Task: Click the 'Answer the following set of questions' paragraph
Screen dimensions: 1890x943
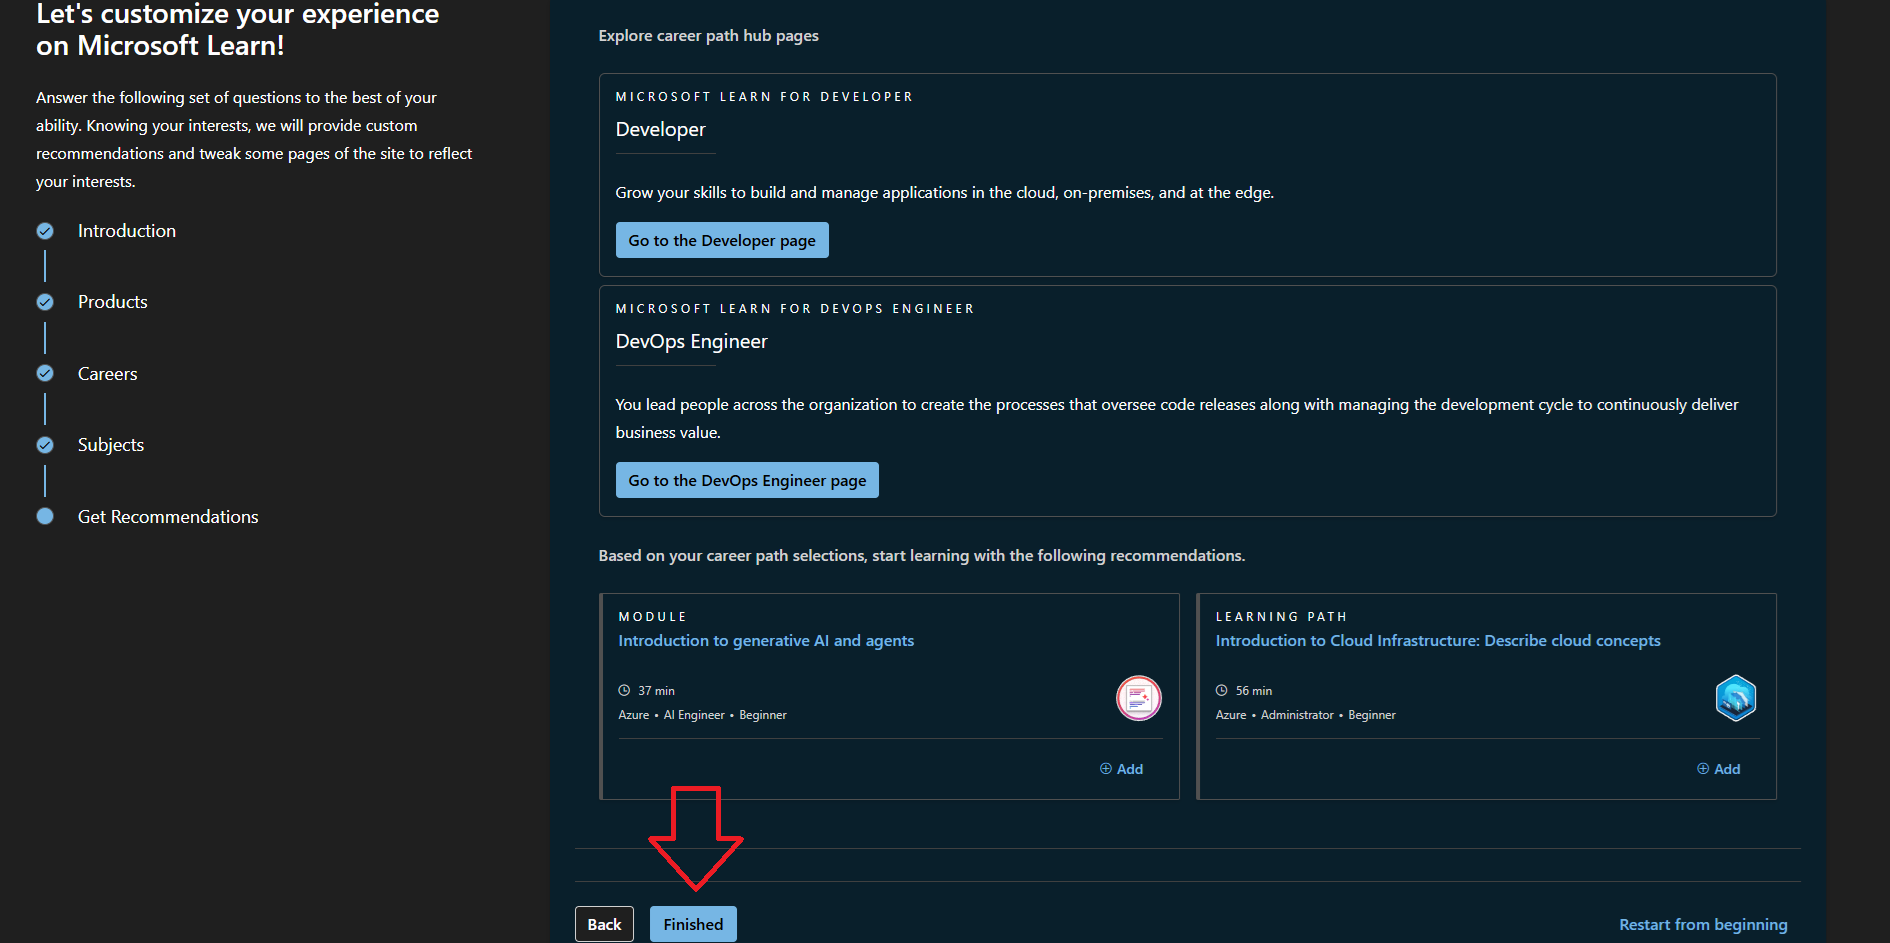Action: tap(254, 139)
